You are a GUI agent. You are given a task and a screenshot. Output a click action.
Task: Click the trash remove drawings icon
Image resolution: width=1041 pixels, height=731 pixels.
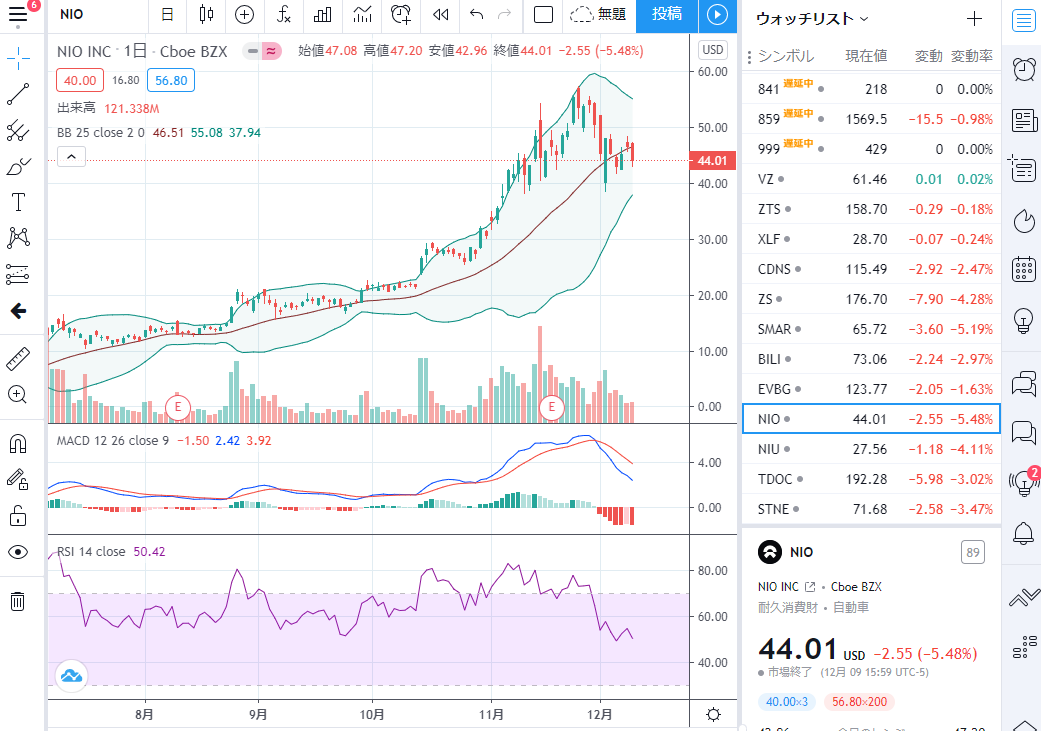click(x=18, y=601)
